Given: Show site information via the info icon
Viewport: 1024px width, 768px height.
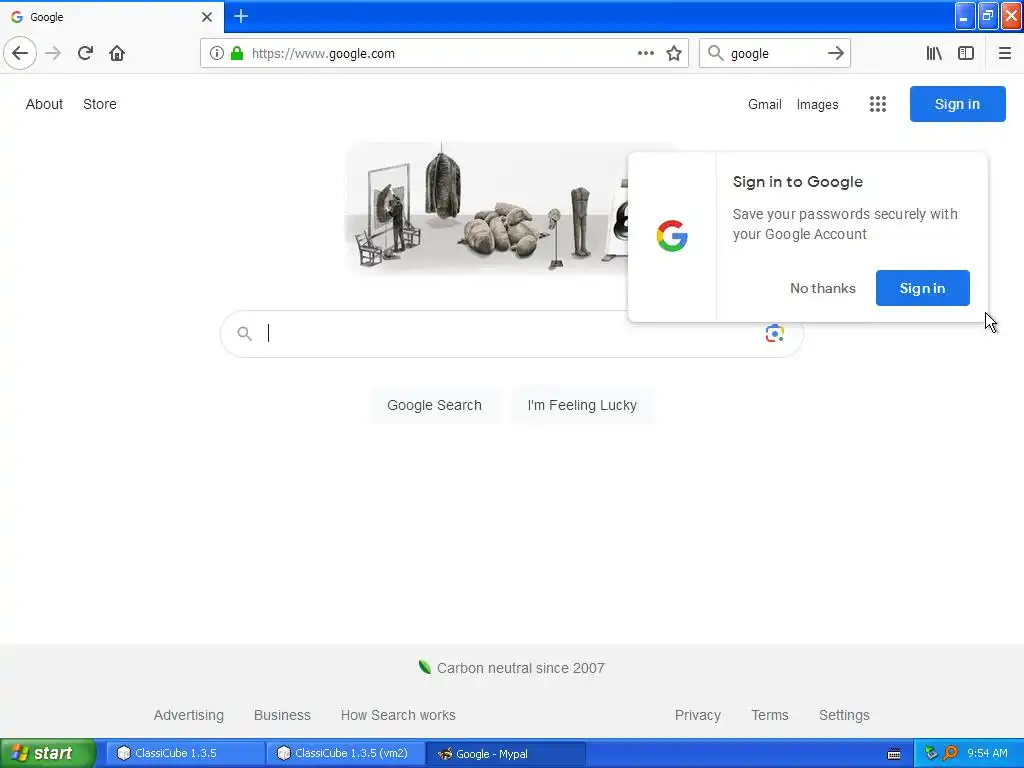Looking at the screenshot, I should click(x=216, y=53).
